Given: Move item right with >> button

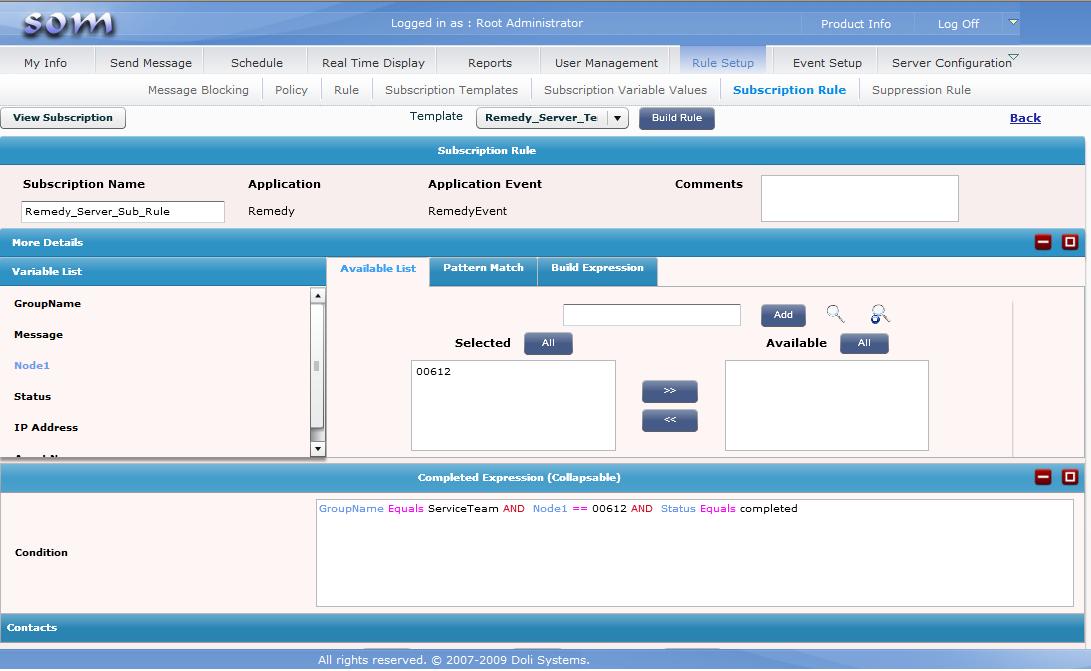Looking at the screenshot, I should point(669,391).
